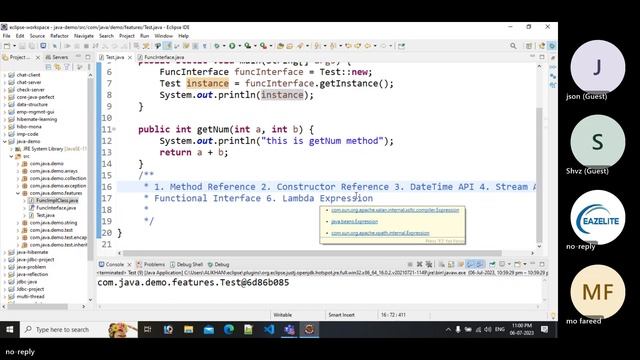Open Visual Studio Code from taskbar
Screen dimensions: 640x360
pyautogui.click(x=269, y=329)
